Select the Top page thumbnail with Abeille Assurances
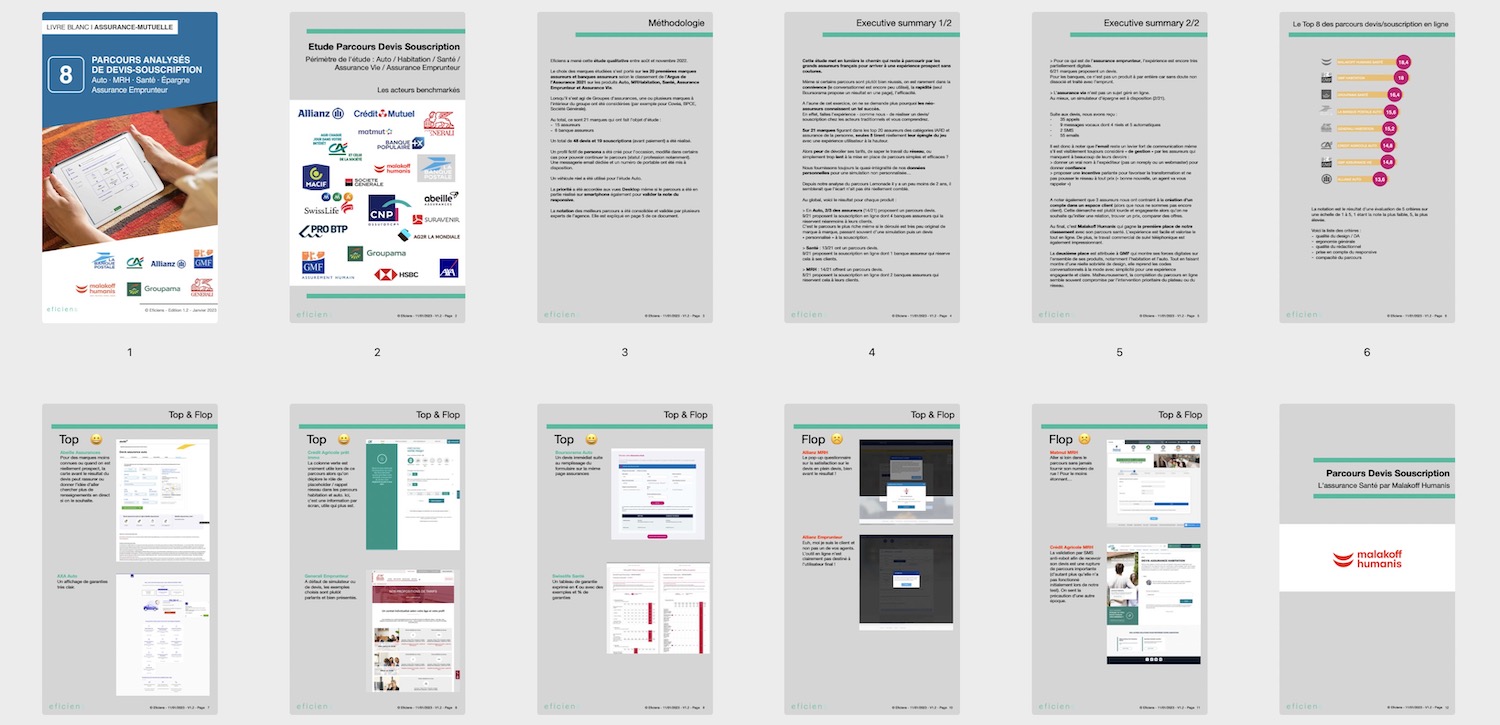This screenshot has height=725, width=1500. point(130,560)
